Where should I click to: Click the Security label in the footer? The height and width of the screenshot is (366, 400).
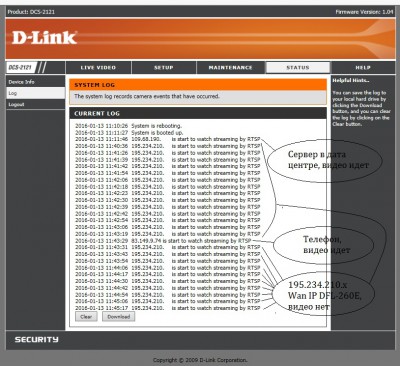(x=36, y=340)
